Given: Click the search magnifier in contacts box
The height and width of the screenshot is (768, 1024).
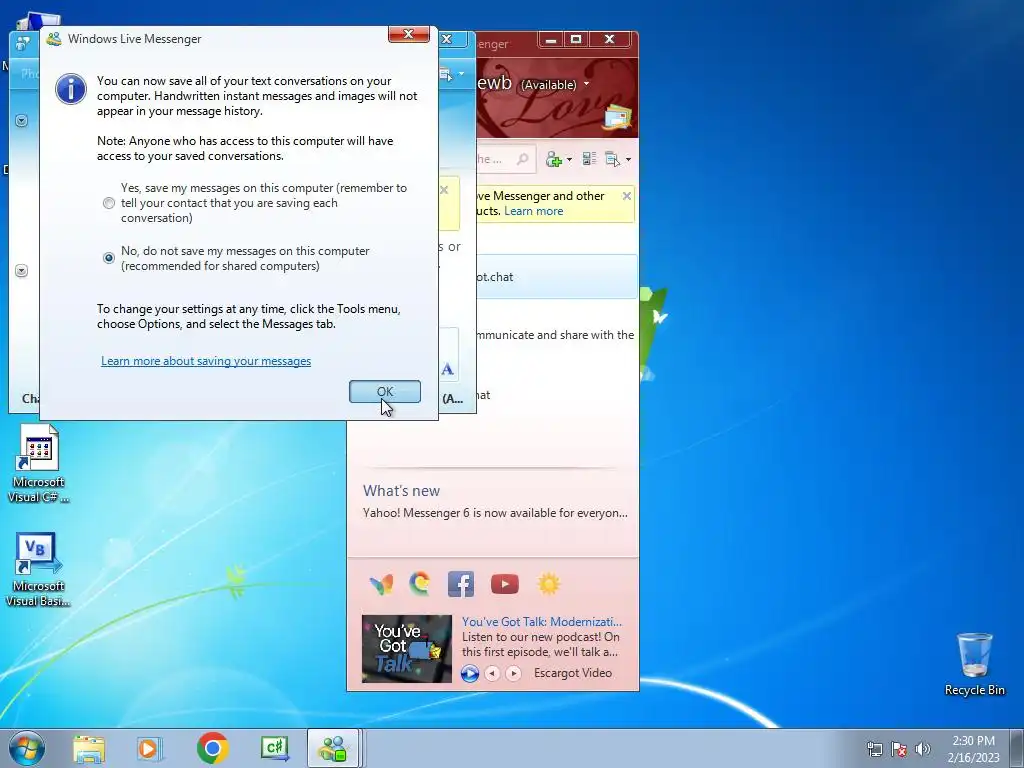Looking at the screenshot, I should click(522, 159).
